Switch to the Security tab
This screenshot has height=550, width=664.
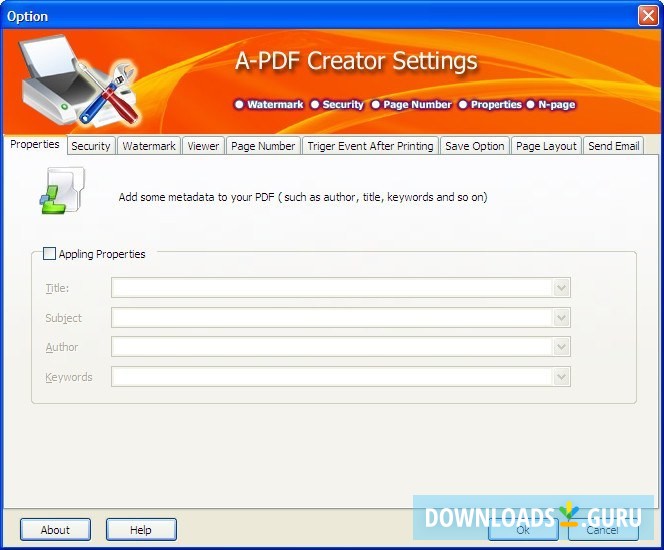[x=91, y=146]
